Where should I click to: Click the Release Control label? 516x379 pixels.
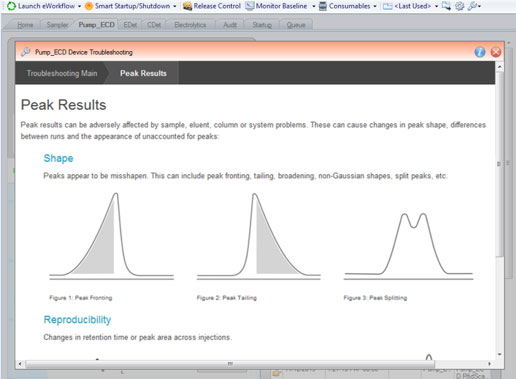click(x=217, y=6)
